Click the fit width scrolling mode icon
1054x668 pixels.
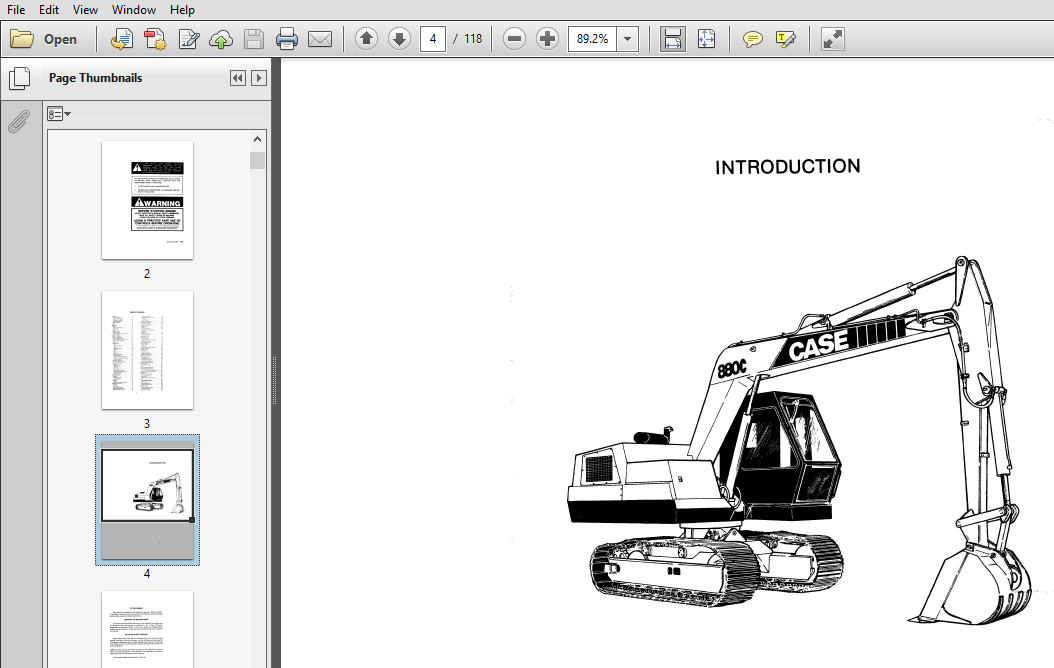point(672,39)
